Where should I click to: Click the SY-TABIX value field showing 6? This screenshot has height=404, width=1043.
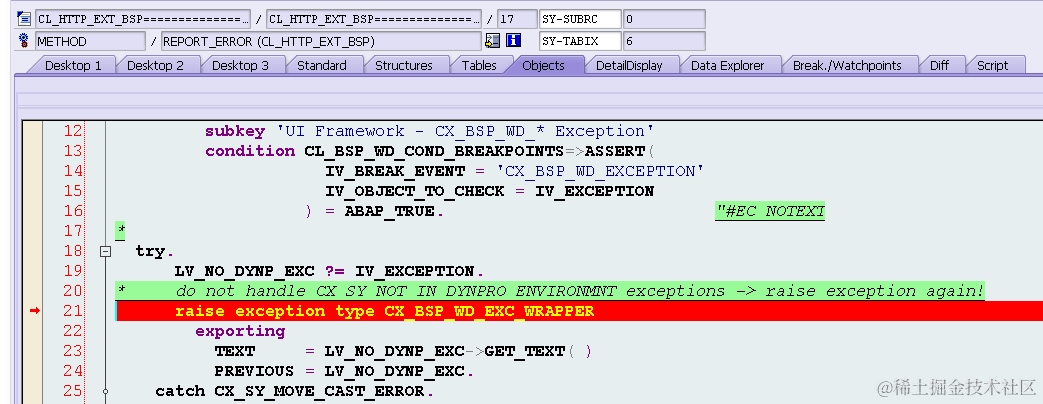coord(664,41)
